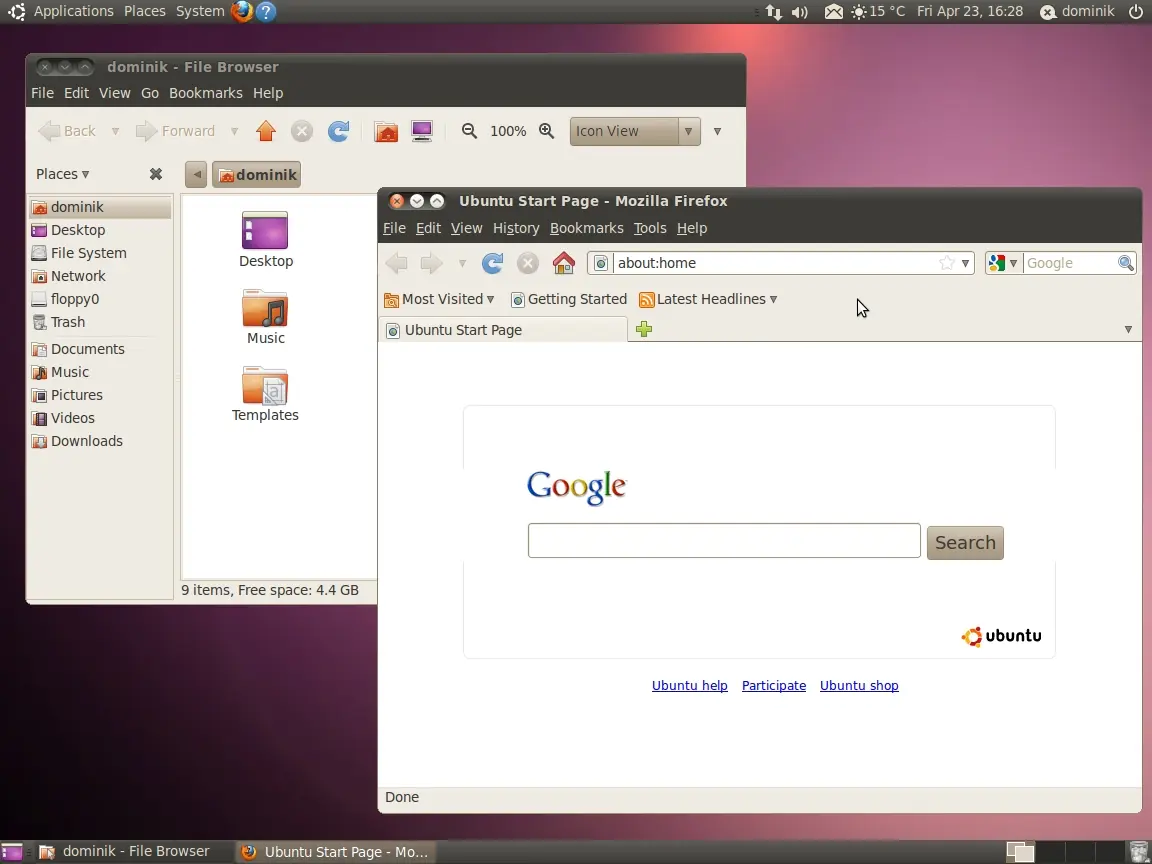The image size is (1152, 864).
Task: Open the search engine selector dropdown
Action: click(x=1003, y=263)
